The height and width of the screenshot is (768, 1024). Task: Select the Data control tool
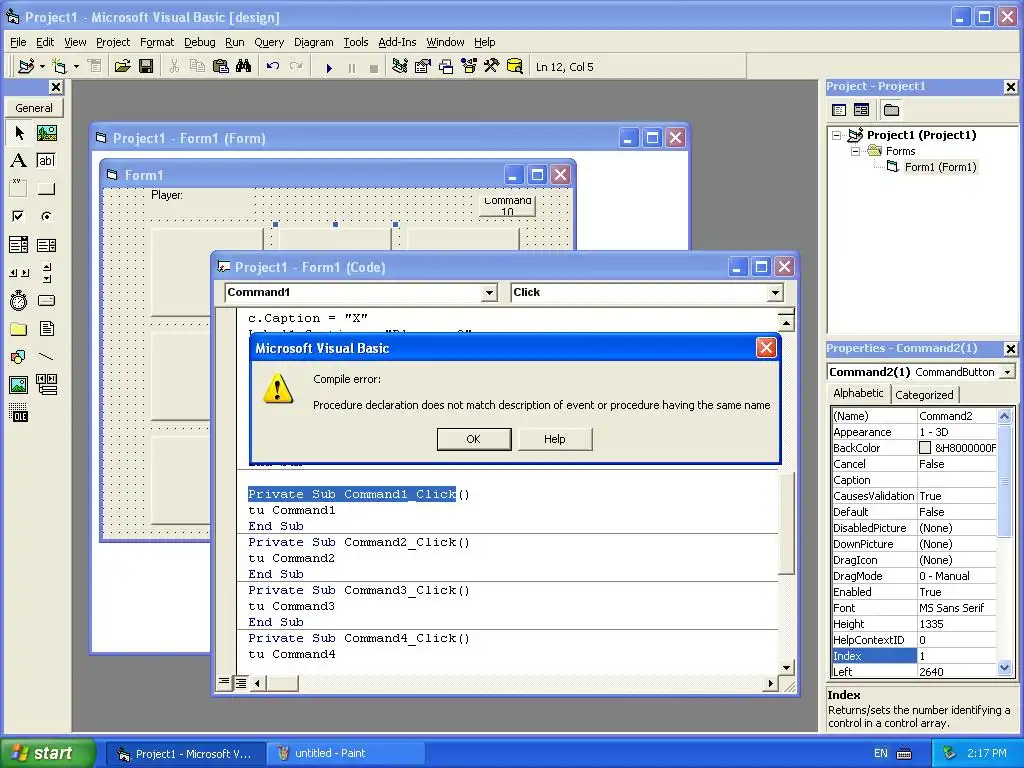pos(46,385)
